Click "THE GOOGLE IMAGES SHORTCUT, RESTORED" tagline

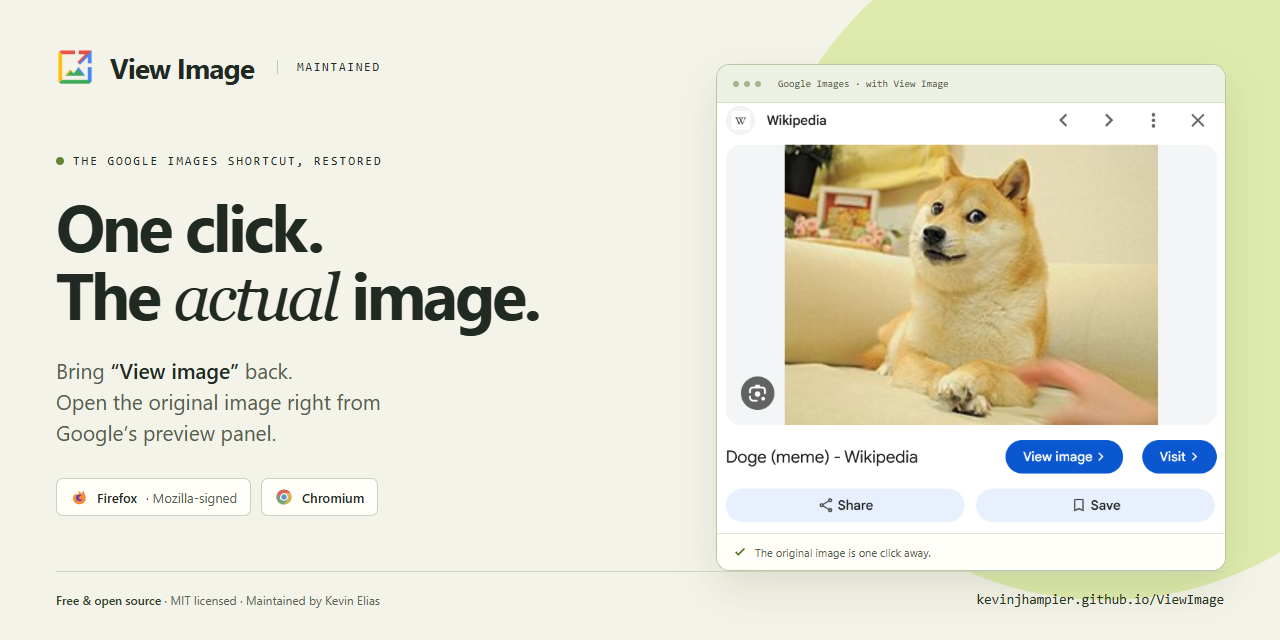227,161
